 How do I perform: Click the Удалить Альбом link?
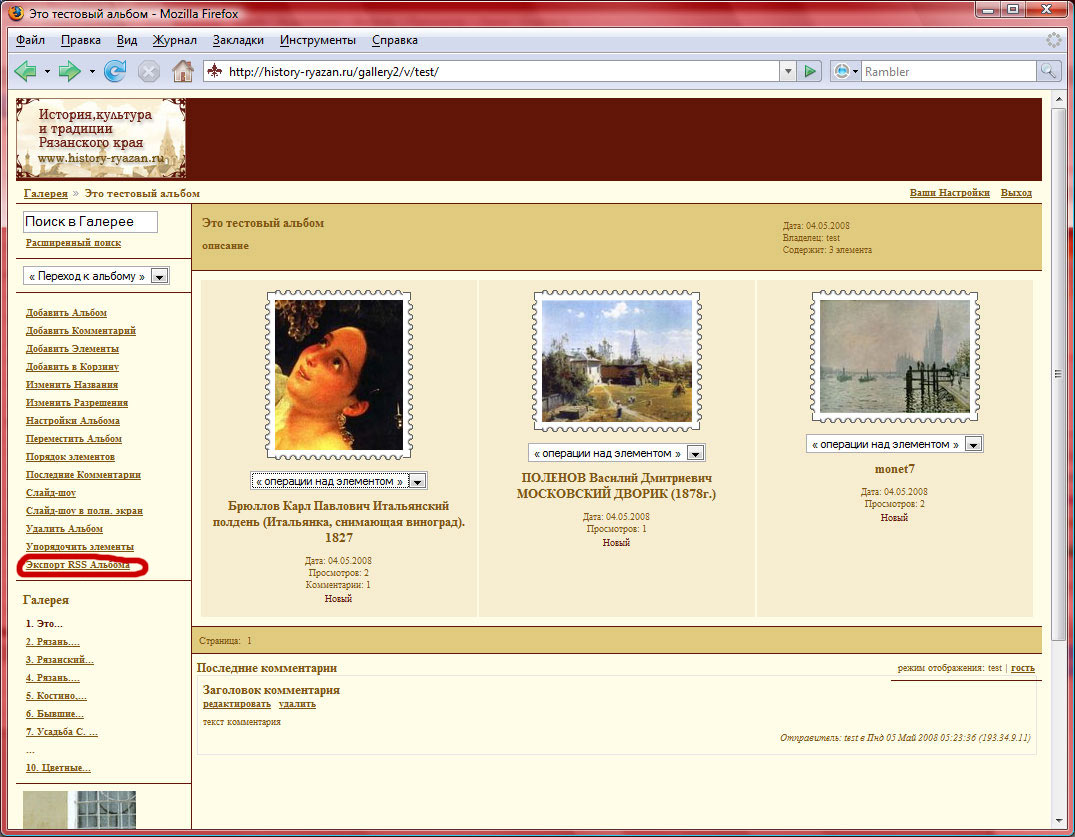(64, 529)
